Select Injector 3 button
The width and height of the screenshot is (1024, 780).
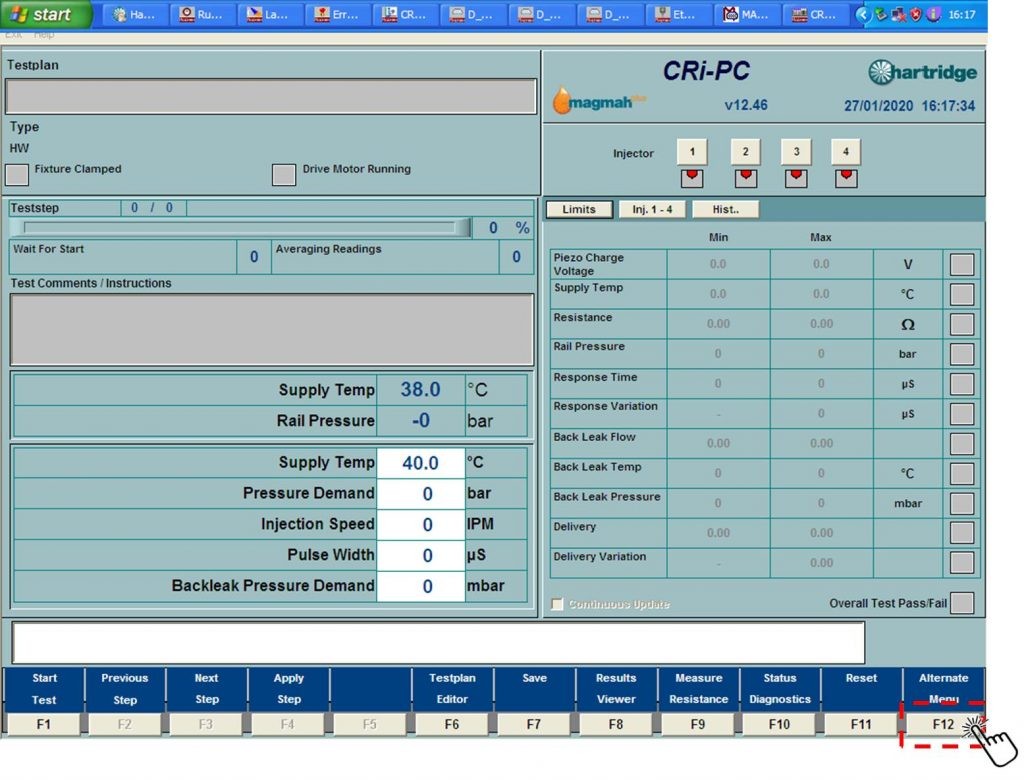pos(795,152)
